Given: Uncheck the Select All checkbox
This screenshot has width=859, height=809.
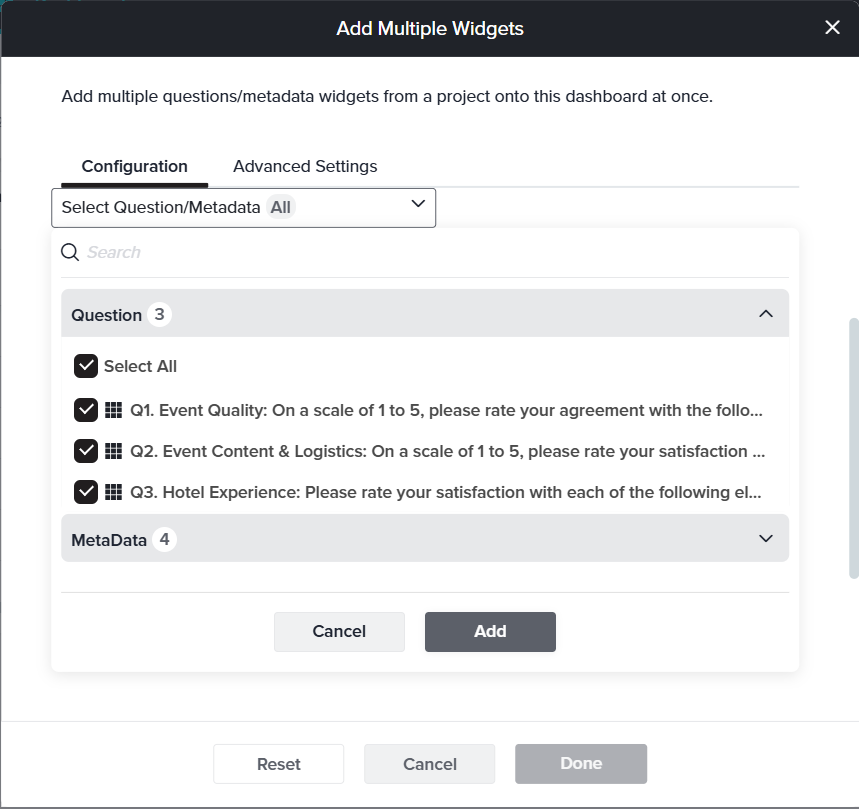Looking at the screenshot, I should coord(85,366).
